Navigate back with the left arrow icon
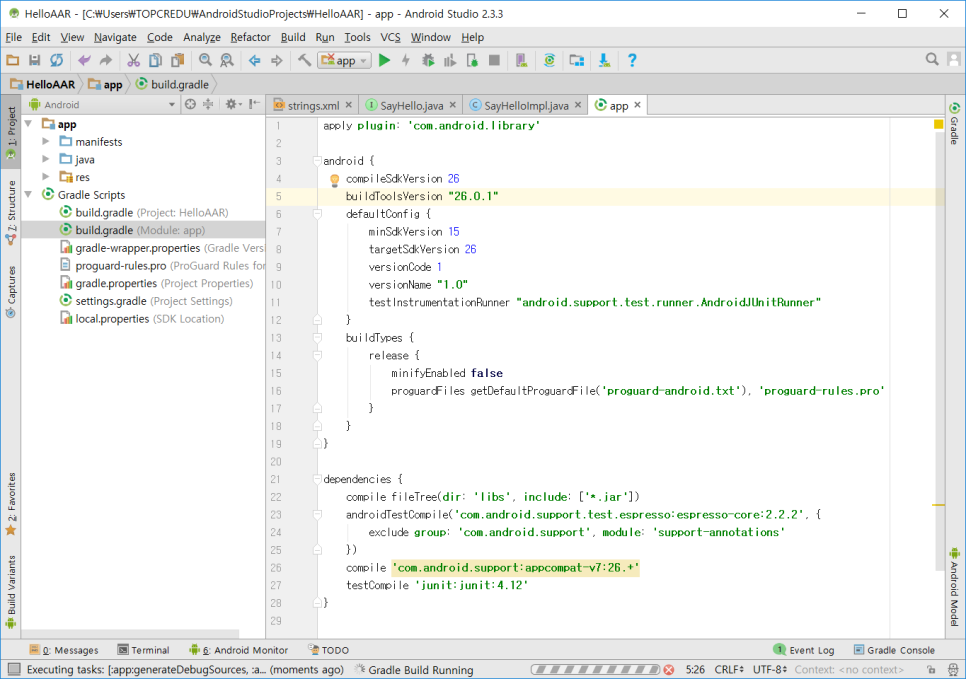 point(254,60)
